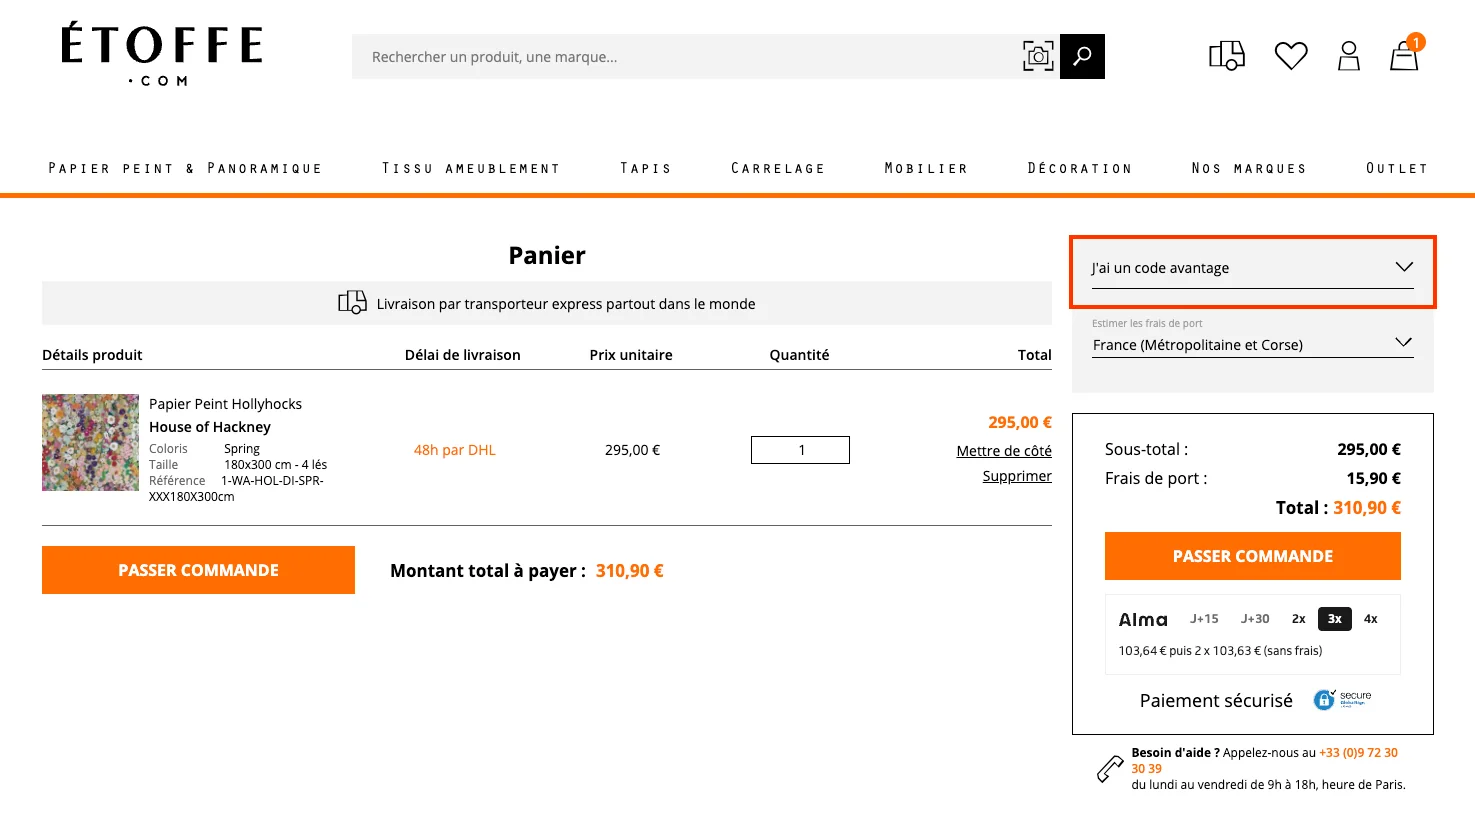Click "Paiement sécurisé" text
The width and height of the screenshot is (1475, 838).
click(1216, 701)
